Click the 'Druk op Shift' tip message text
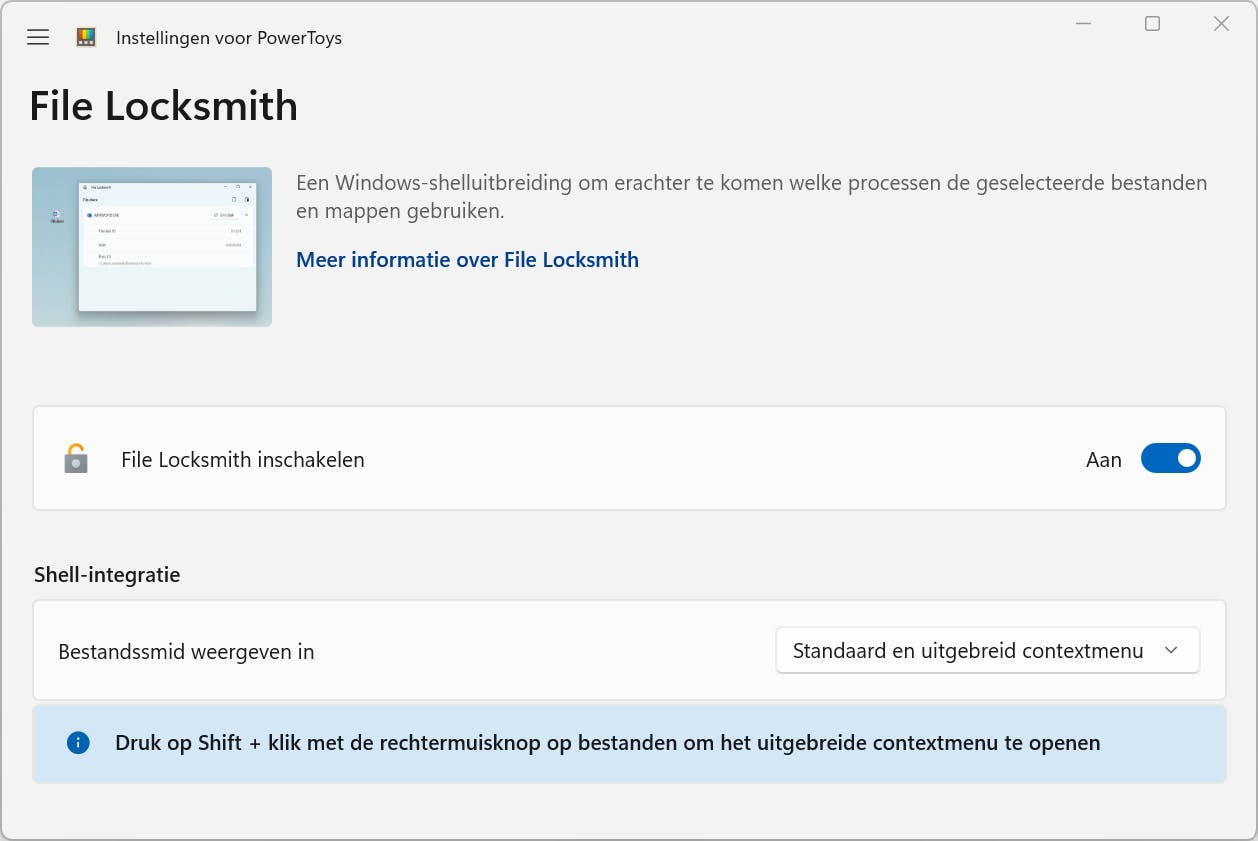The image size is (1258, 841). [x=607, y=743]
